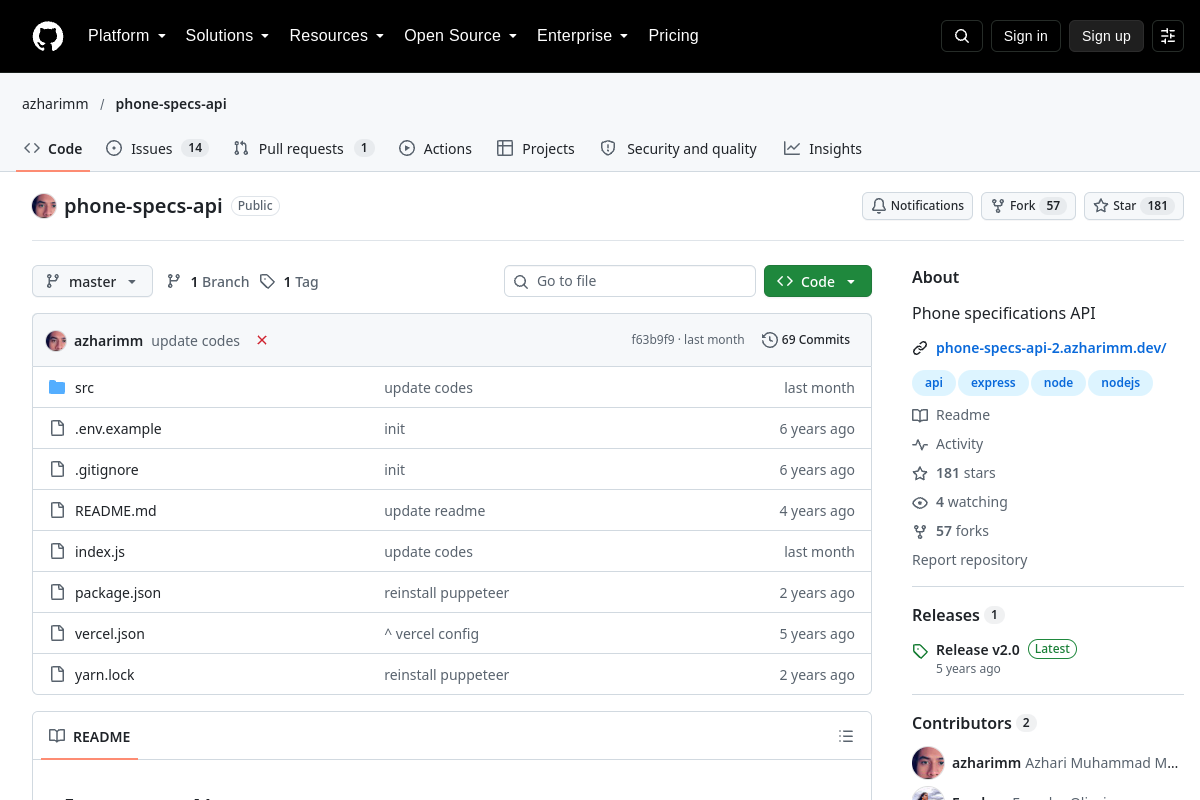Open appearance settings sliders icon
The image size is (1200, 800).
(1168, 36)
